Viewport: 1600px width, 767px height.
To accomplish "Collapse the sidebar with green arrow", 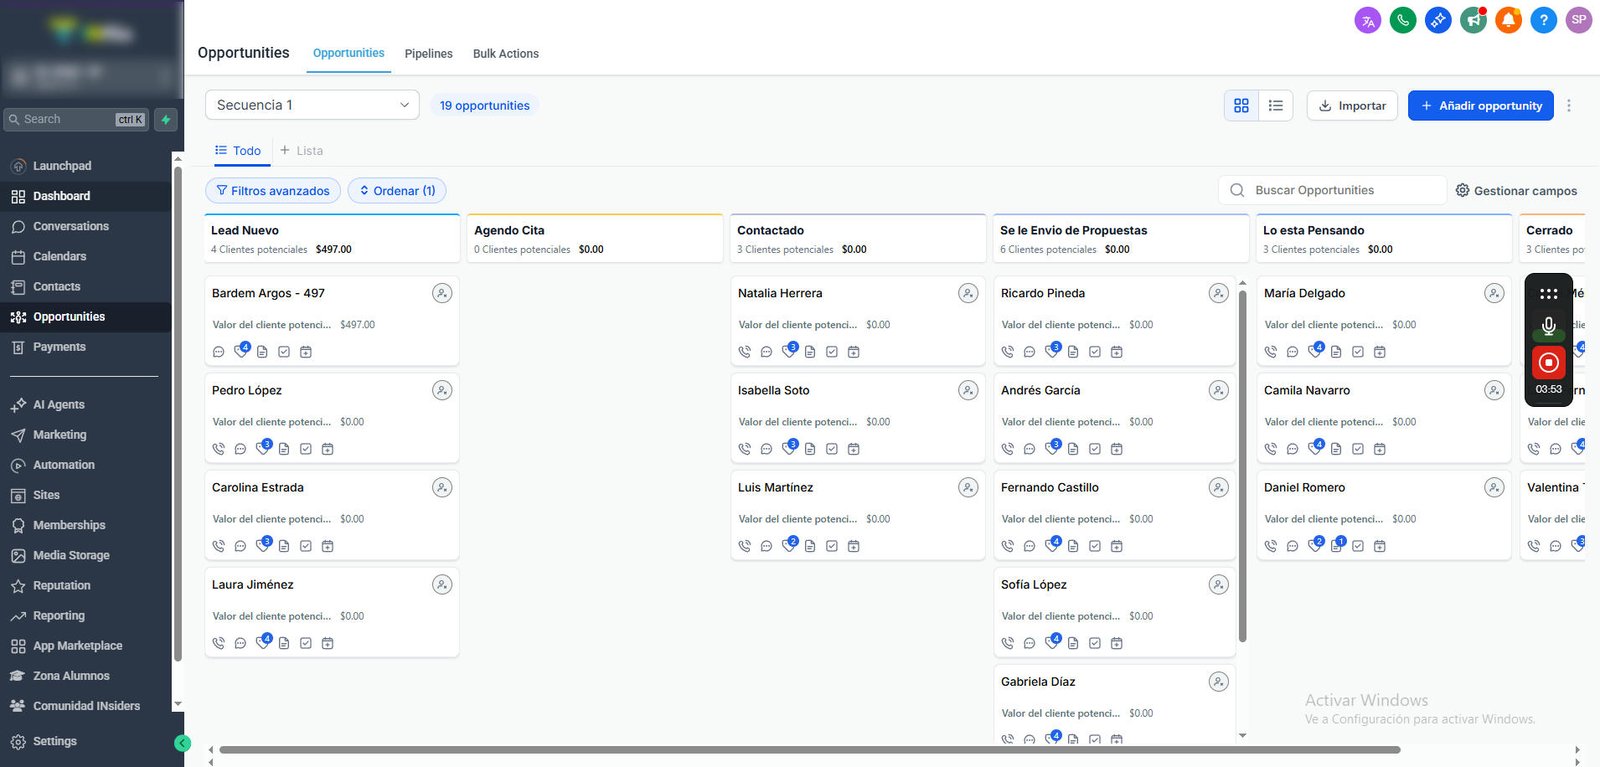I will pos(182,743).
